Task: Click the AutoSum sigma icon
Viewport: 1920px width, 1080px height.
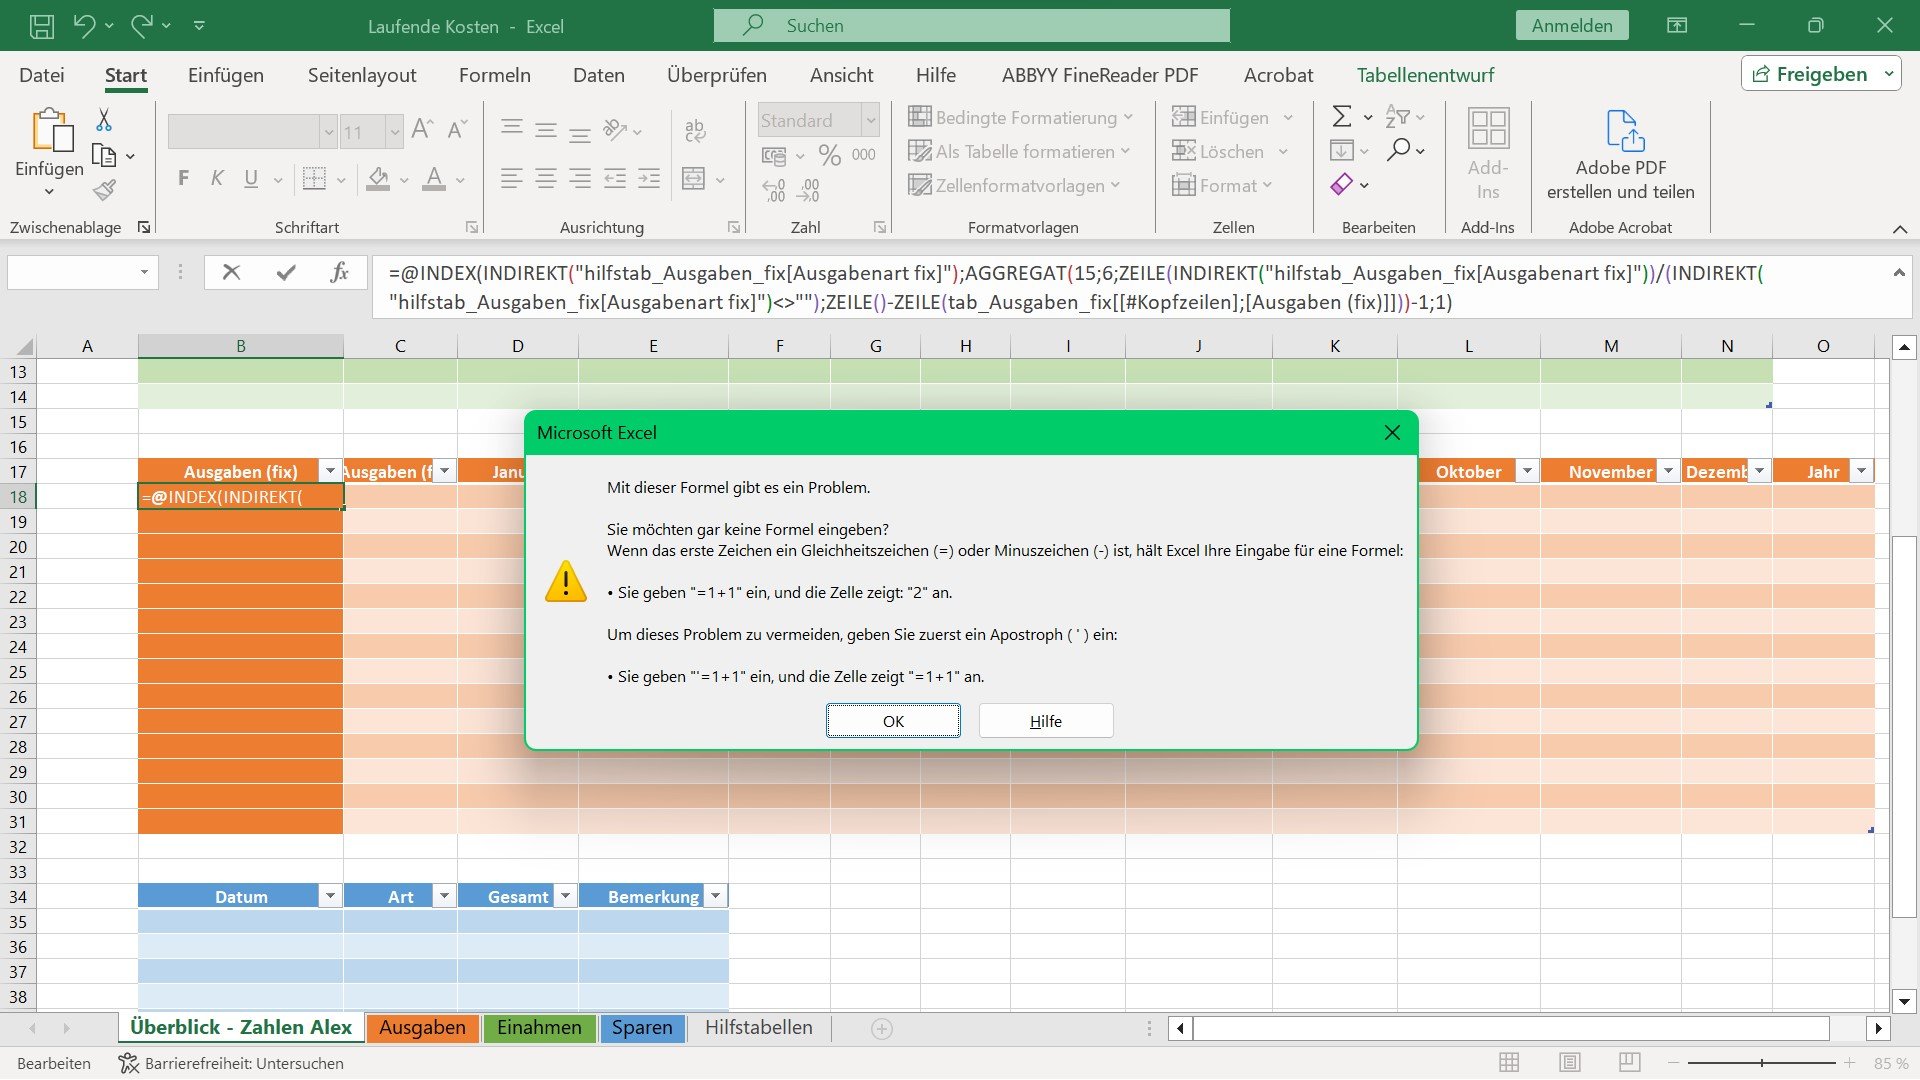Action: click(1342, 117)
